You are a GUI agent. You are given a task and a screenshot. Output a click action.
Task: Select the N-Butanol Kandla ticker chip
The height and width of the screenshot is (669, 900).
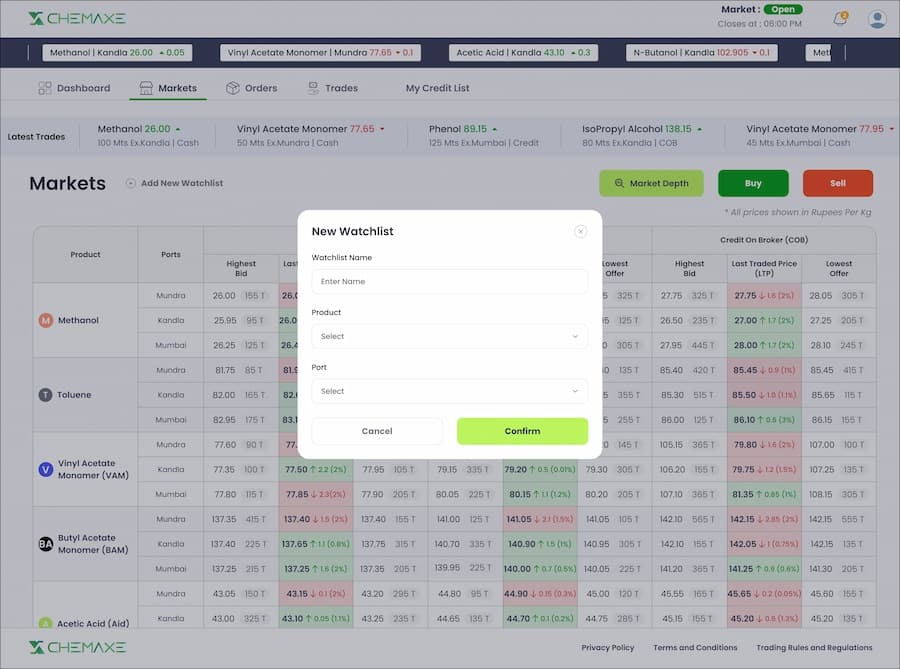pyautogui.click(x=701, y=52)
